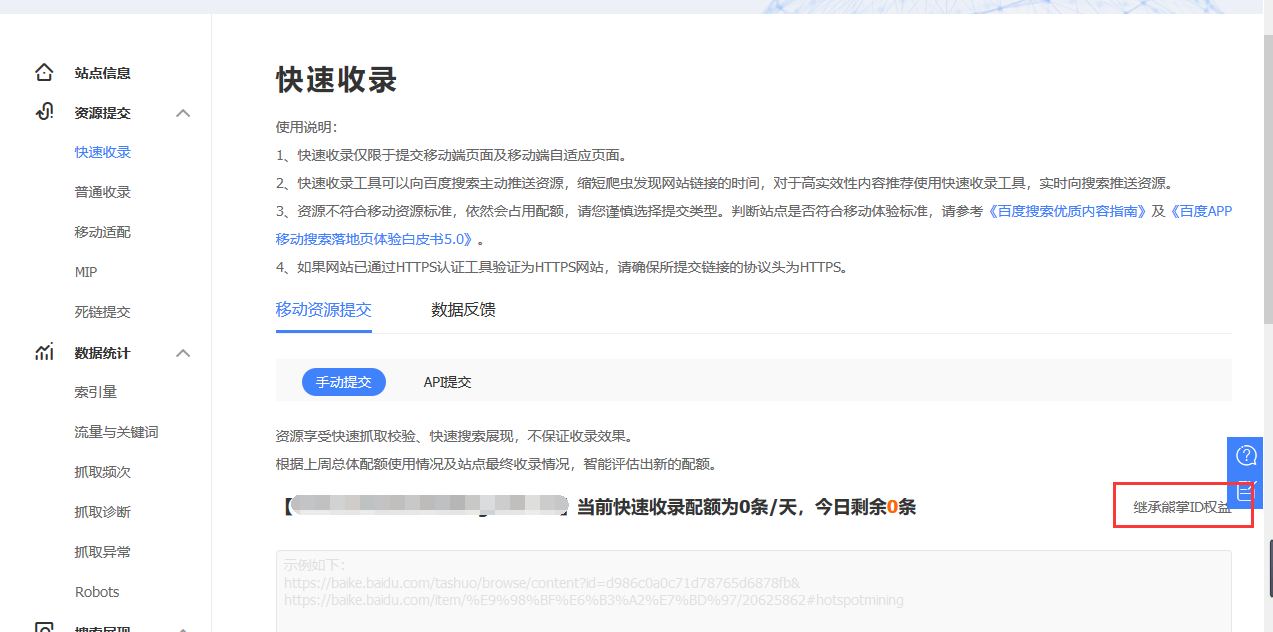
Task: Switch to API提交 mode
Action: 447,382
